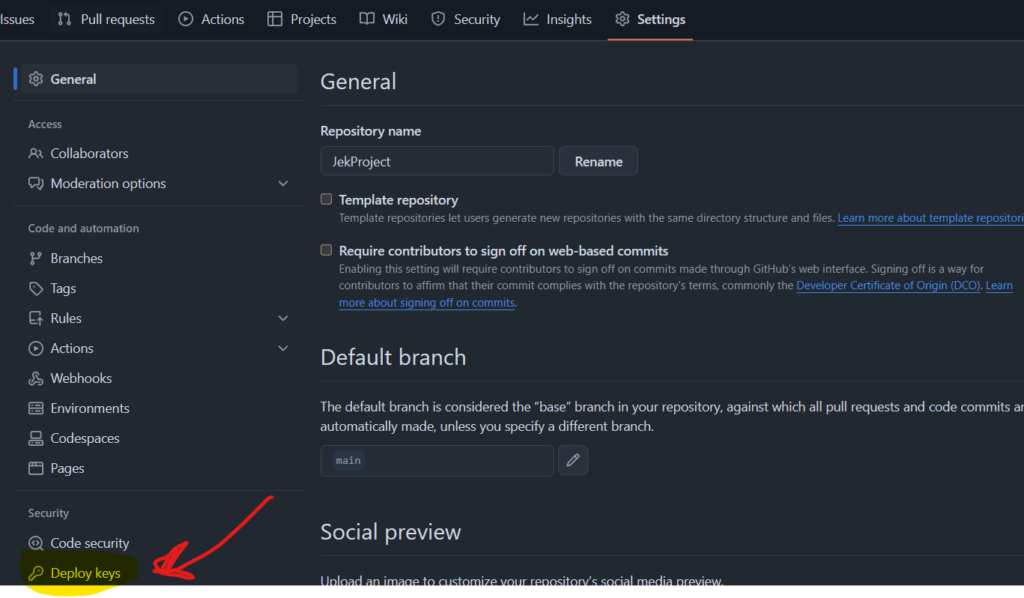The height and width of the screenshot is (598, 1024).
Task: Select the Settings tab
Action: (650, 20)
